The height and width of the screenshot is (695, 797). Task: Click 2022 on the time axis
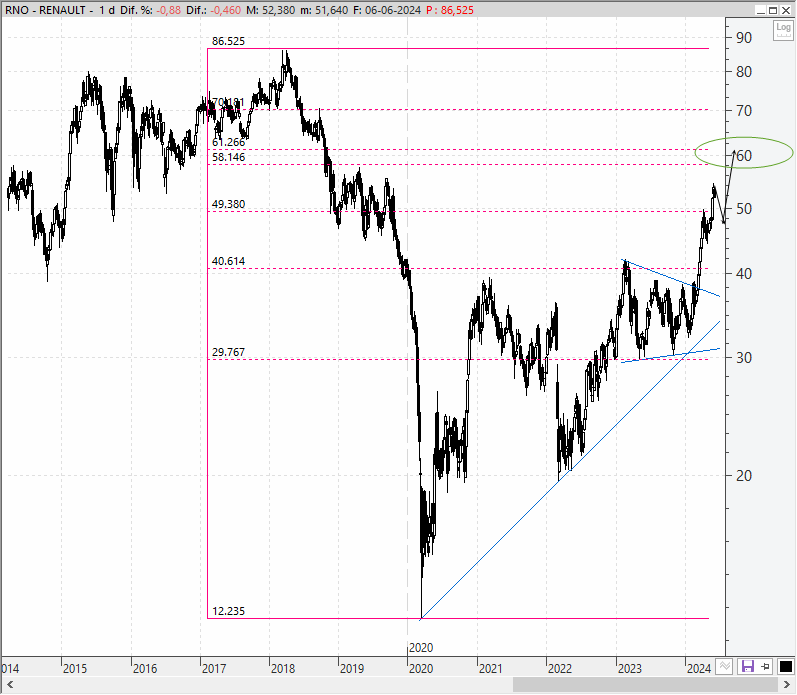pos(560,669)
